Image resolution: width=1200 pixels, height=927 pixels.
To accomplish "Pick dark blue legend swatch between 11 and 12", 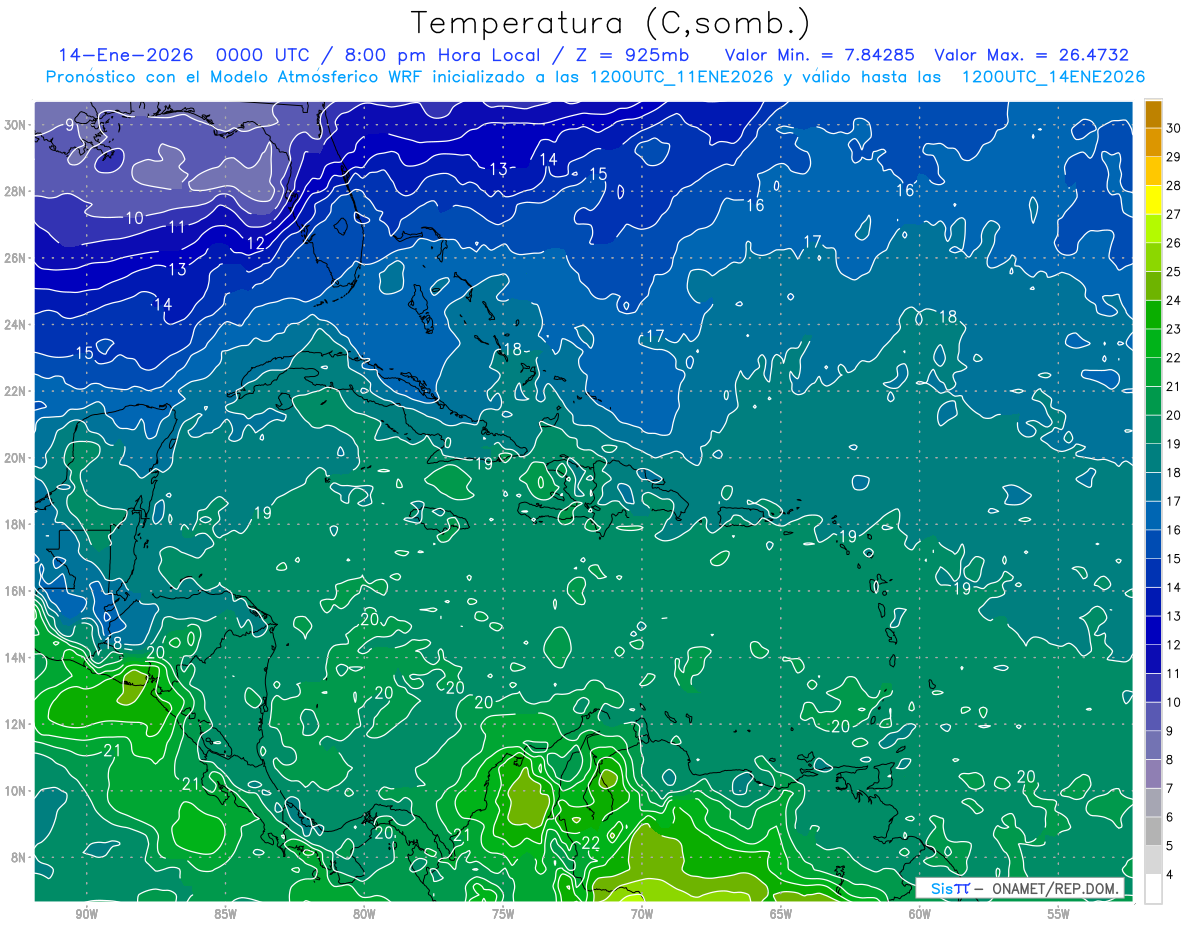I will coord(1153,660).
